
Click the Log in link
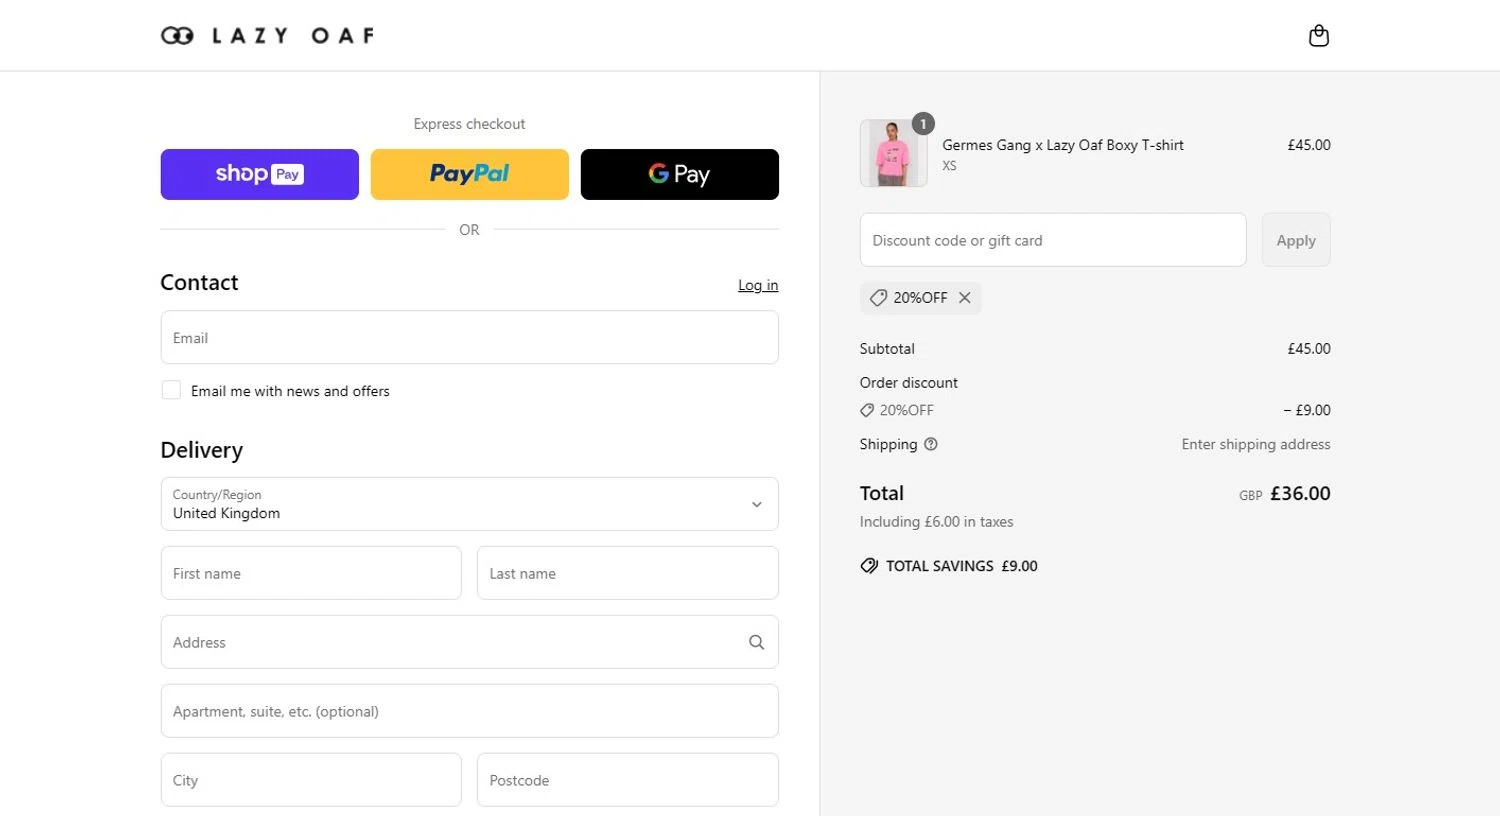click(x=758, y=285)
